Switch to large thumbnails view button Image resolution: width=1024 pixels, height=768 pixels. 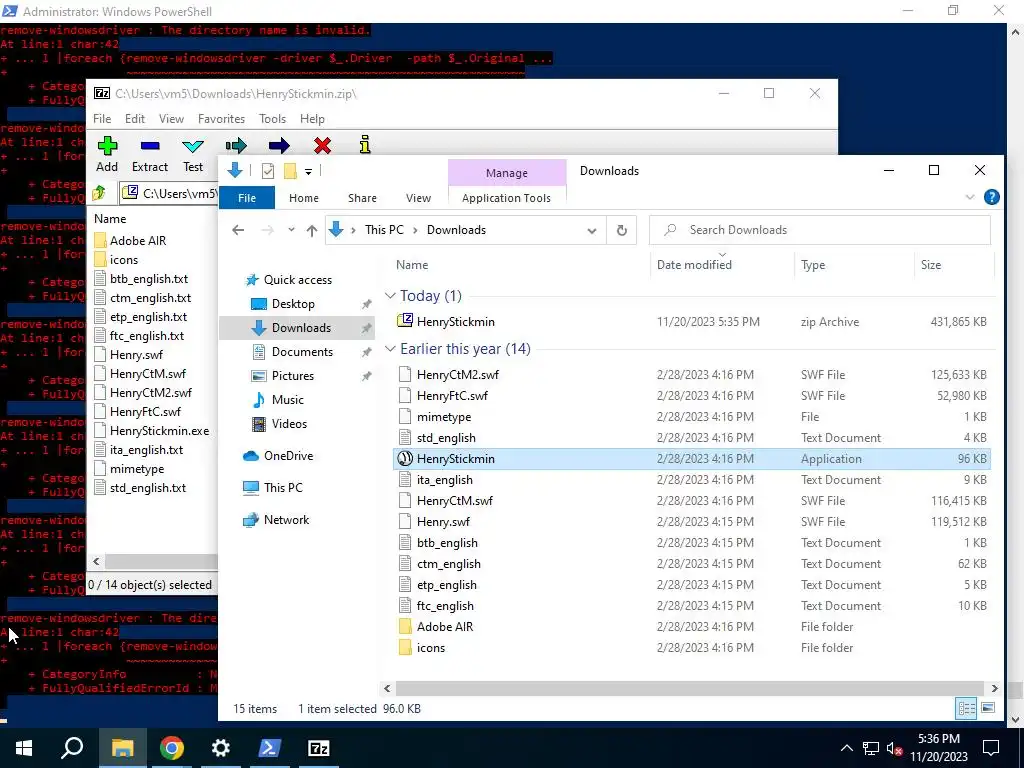(x=988, y=708)
